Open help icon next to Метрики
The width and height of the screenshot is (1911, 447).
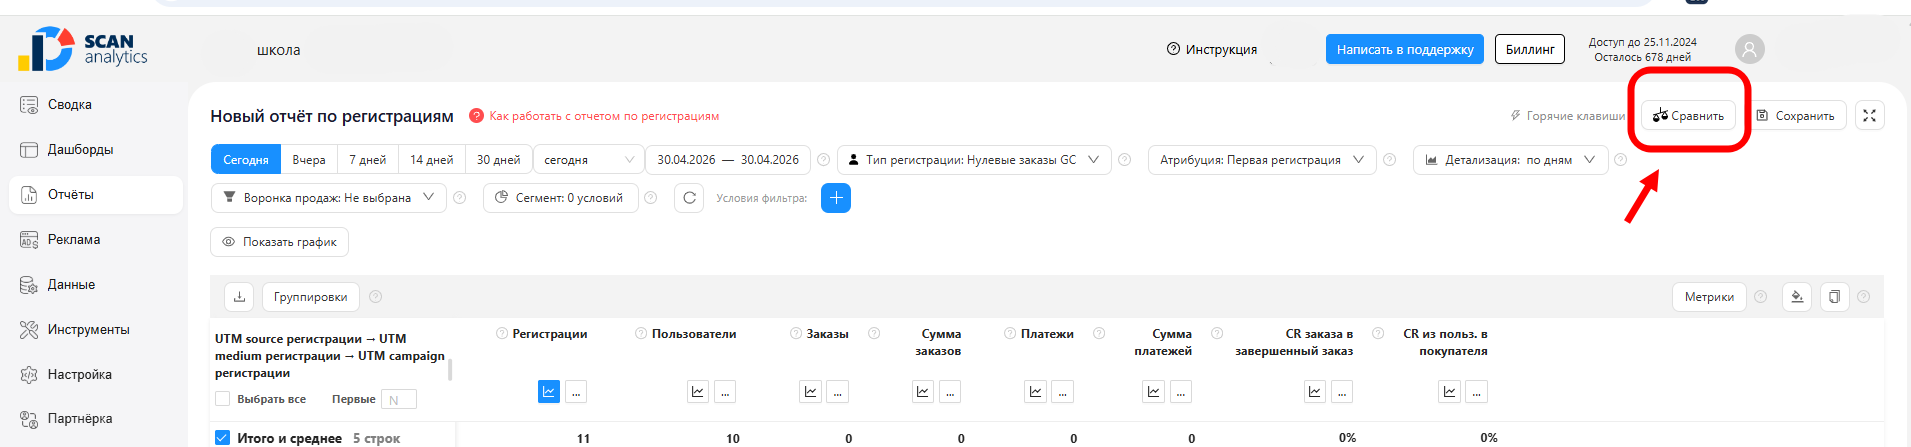point(1761,297)
